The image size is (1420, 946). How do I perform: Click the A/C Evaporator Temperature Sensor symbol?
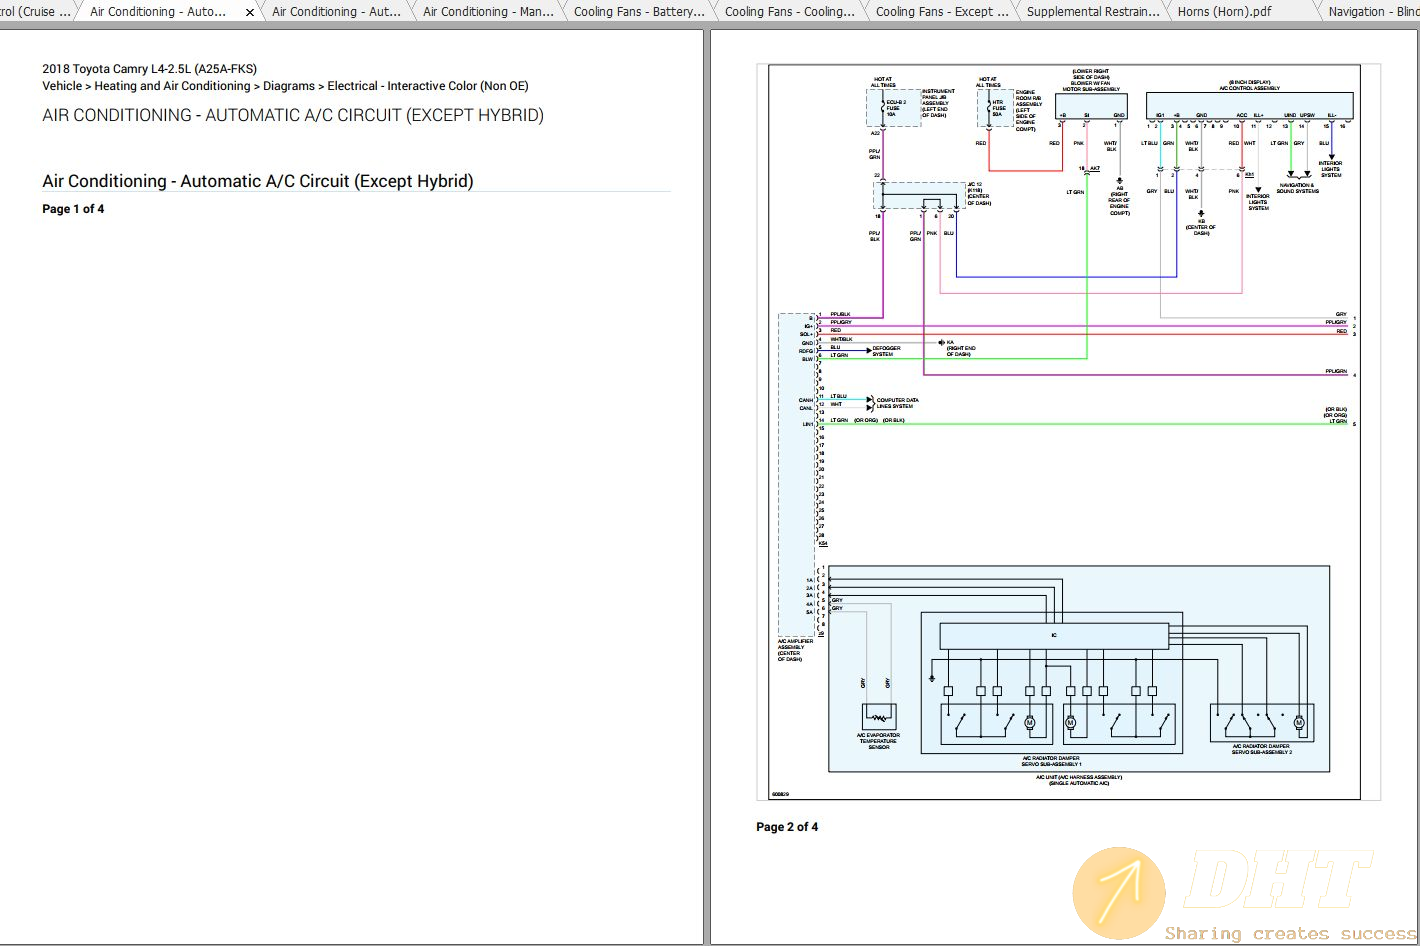879,716
